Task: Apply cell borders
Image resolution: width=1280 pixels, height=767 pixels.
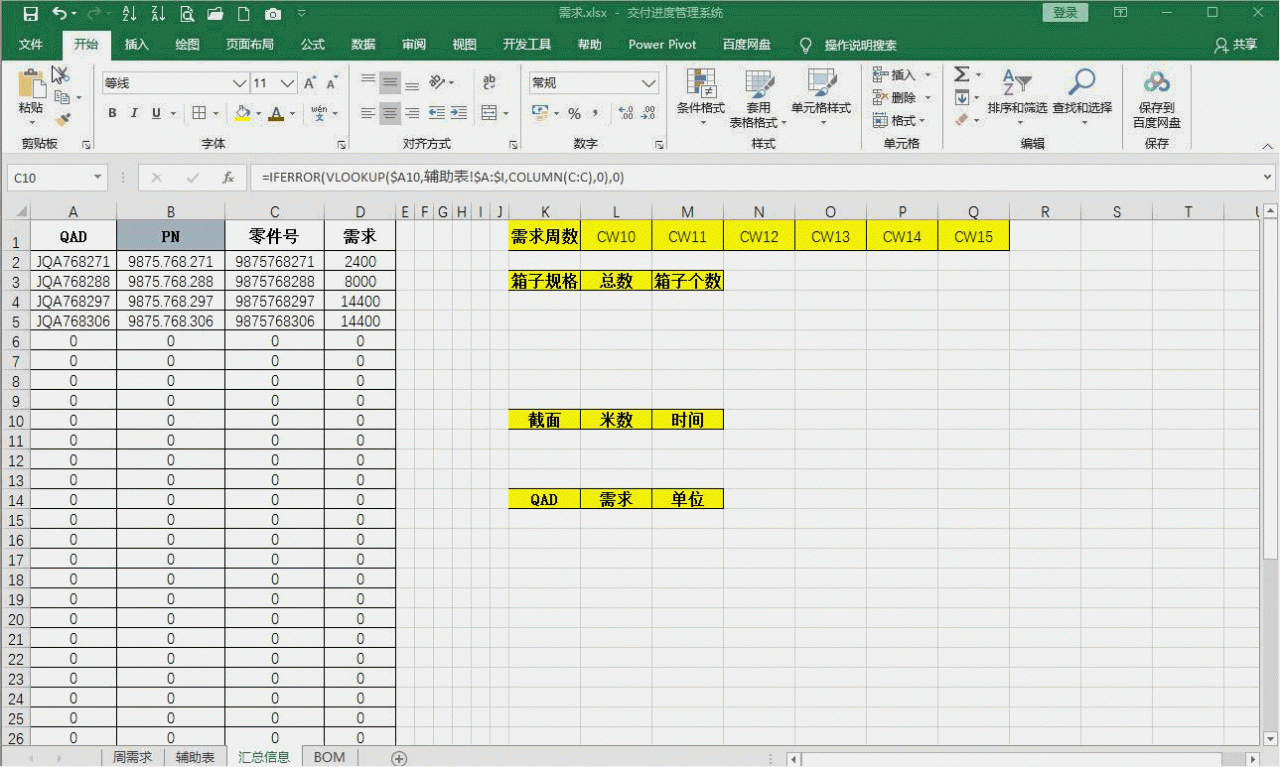Action: point(199,113)
